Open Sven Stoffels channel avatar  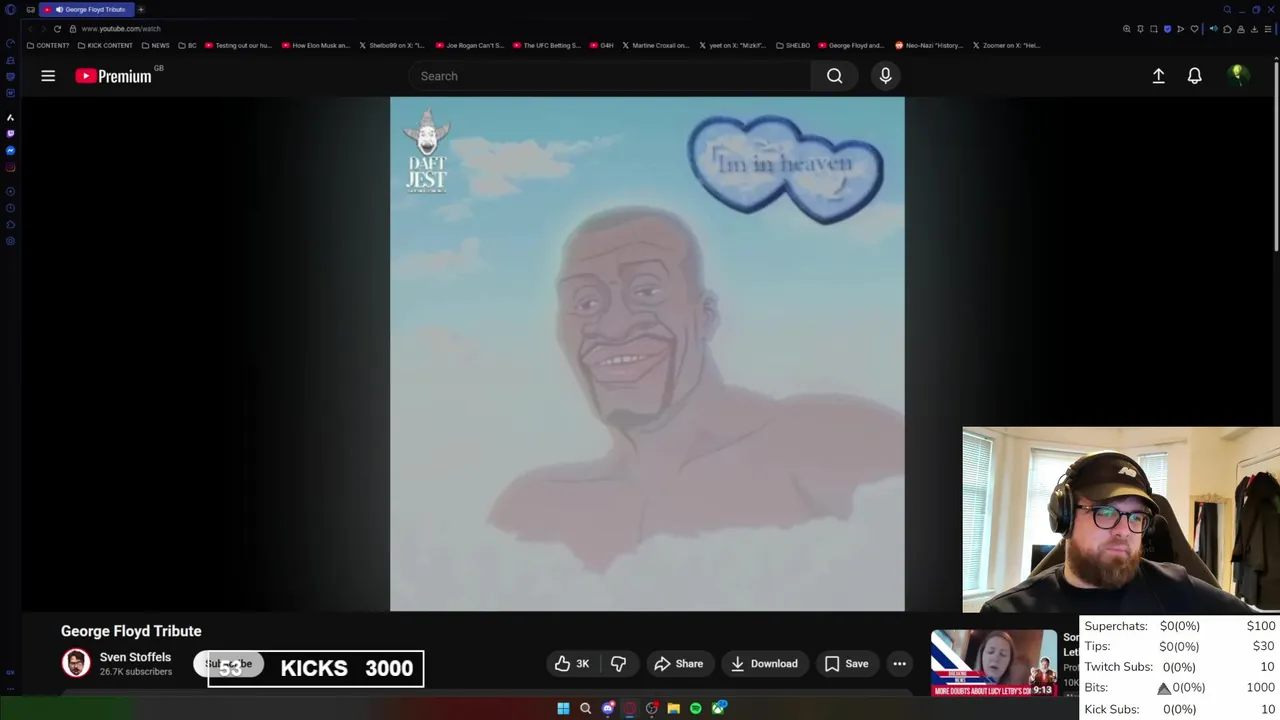76,663
